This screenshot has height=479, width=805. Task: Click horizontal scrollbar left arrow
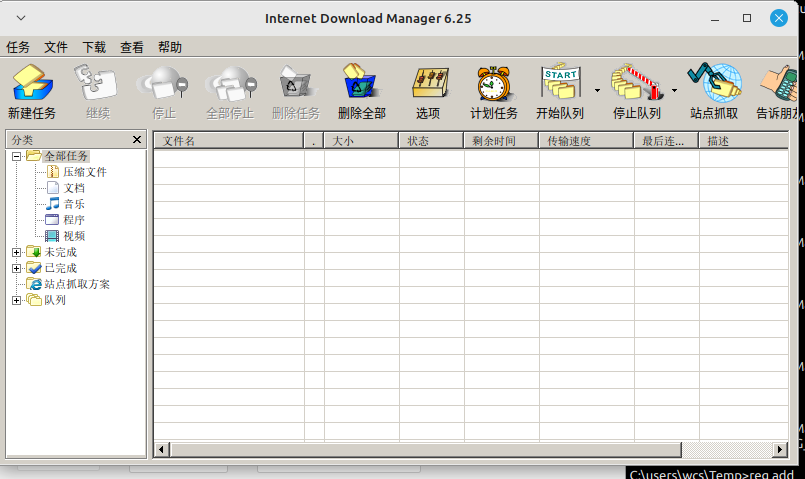(161, 450)
